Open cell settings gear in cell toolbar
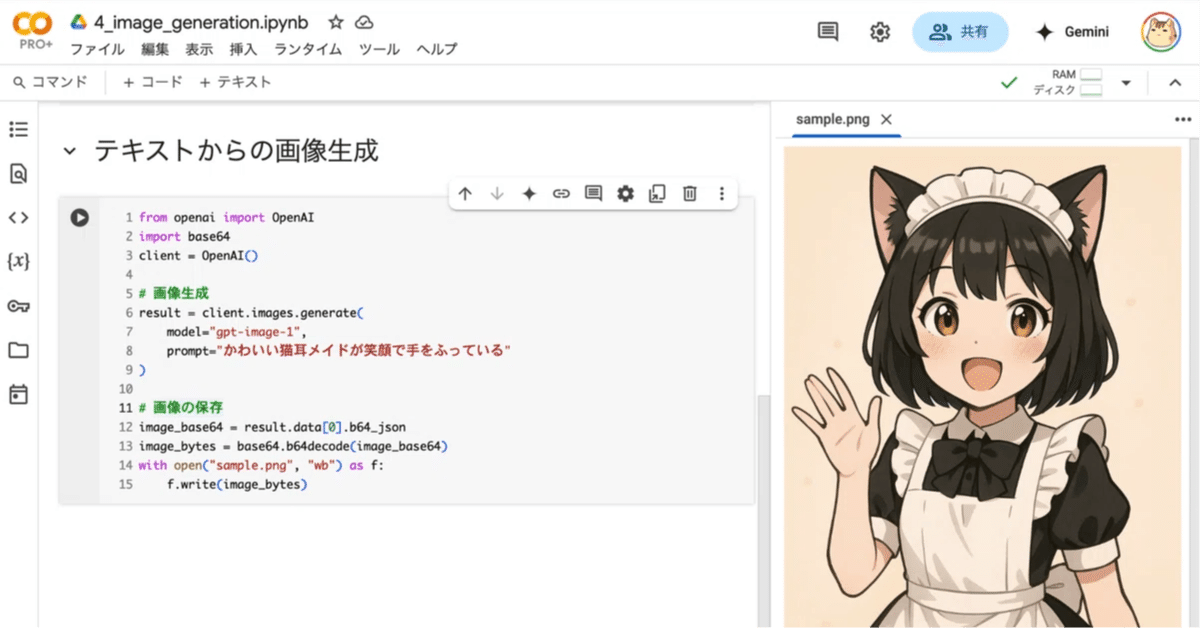Image resolution: width=1200 pixels, height=628 pixels. coord(625,194)
